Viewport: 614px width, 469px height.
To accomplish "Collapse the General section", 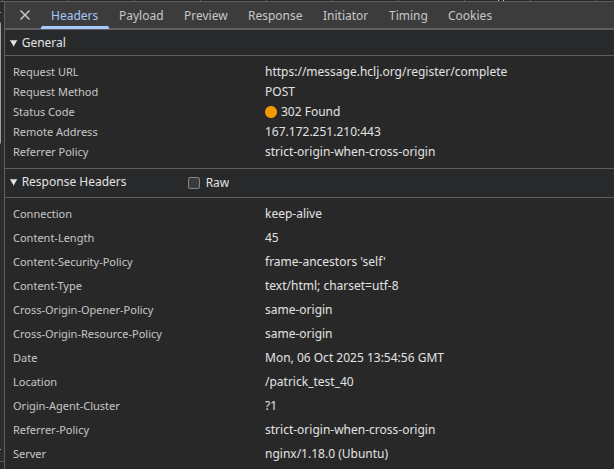I will (13, 44).
